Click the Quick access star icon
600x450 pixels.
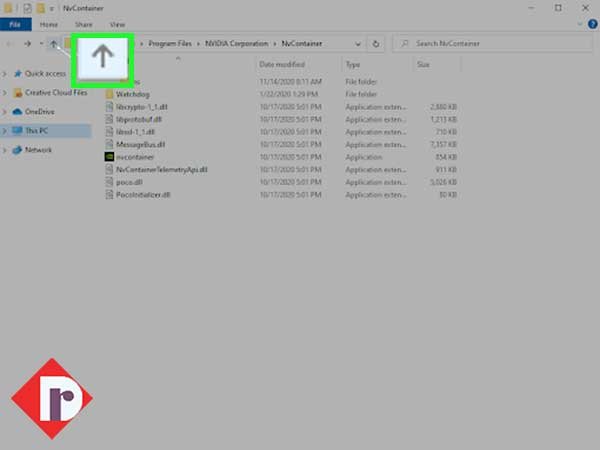click(x=18, y=73)
